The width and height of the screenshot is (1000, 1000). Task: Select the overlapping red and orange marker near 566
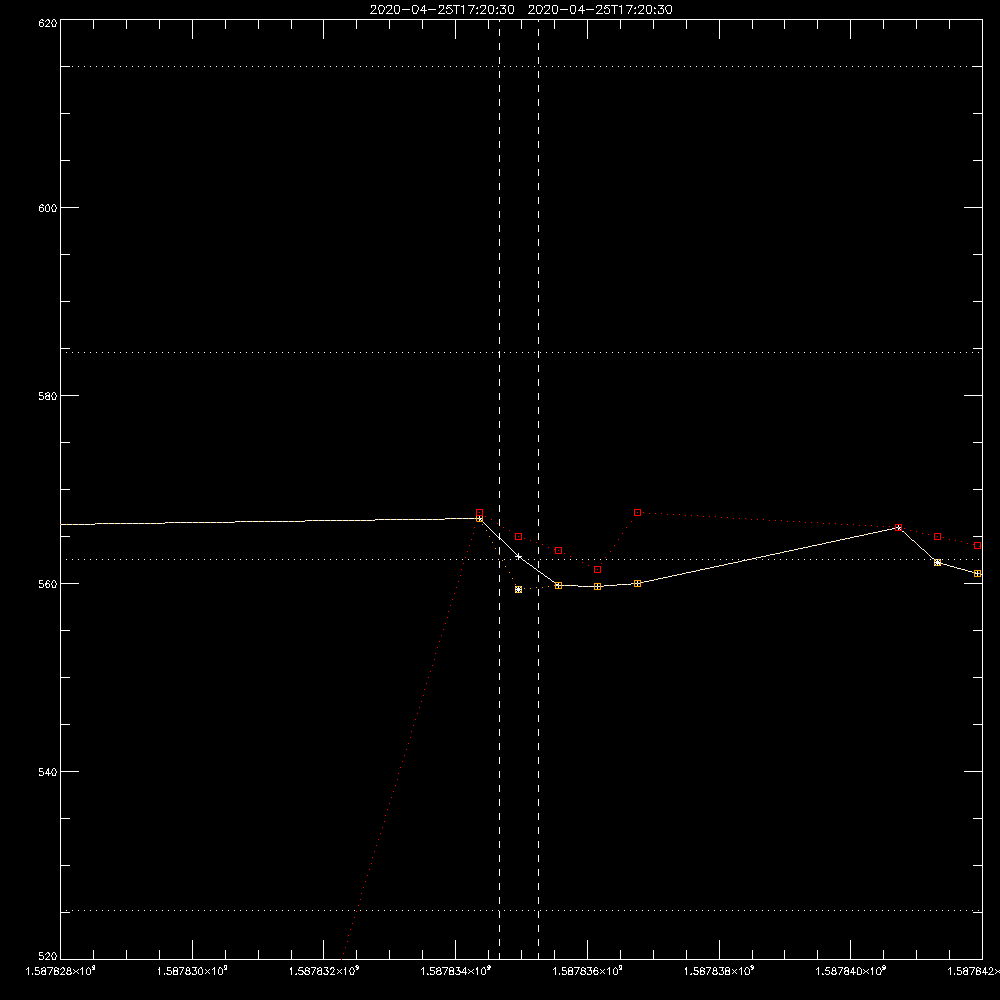click(x=899, y=527)
